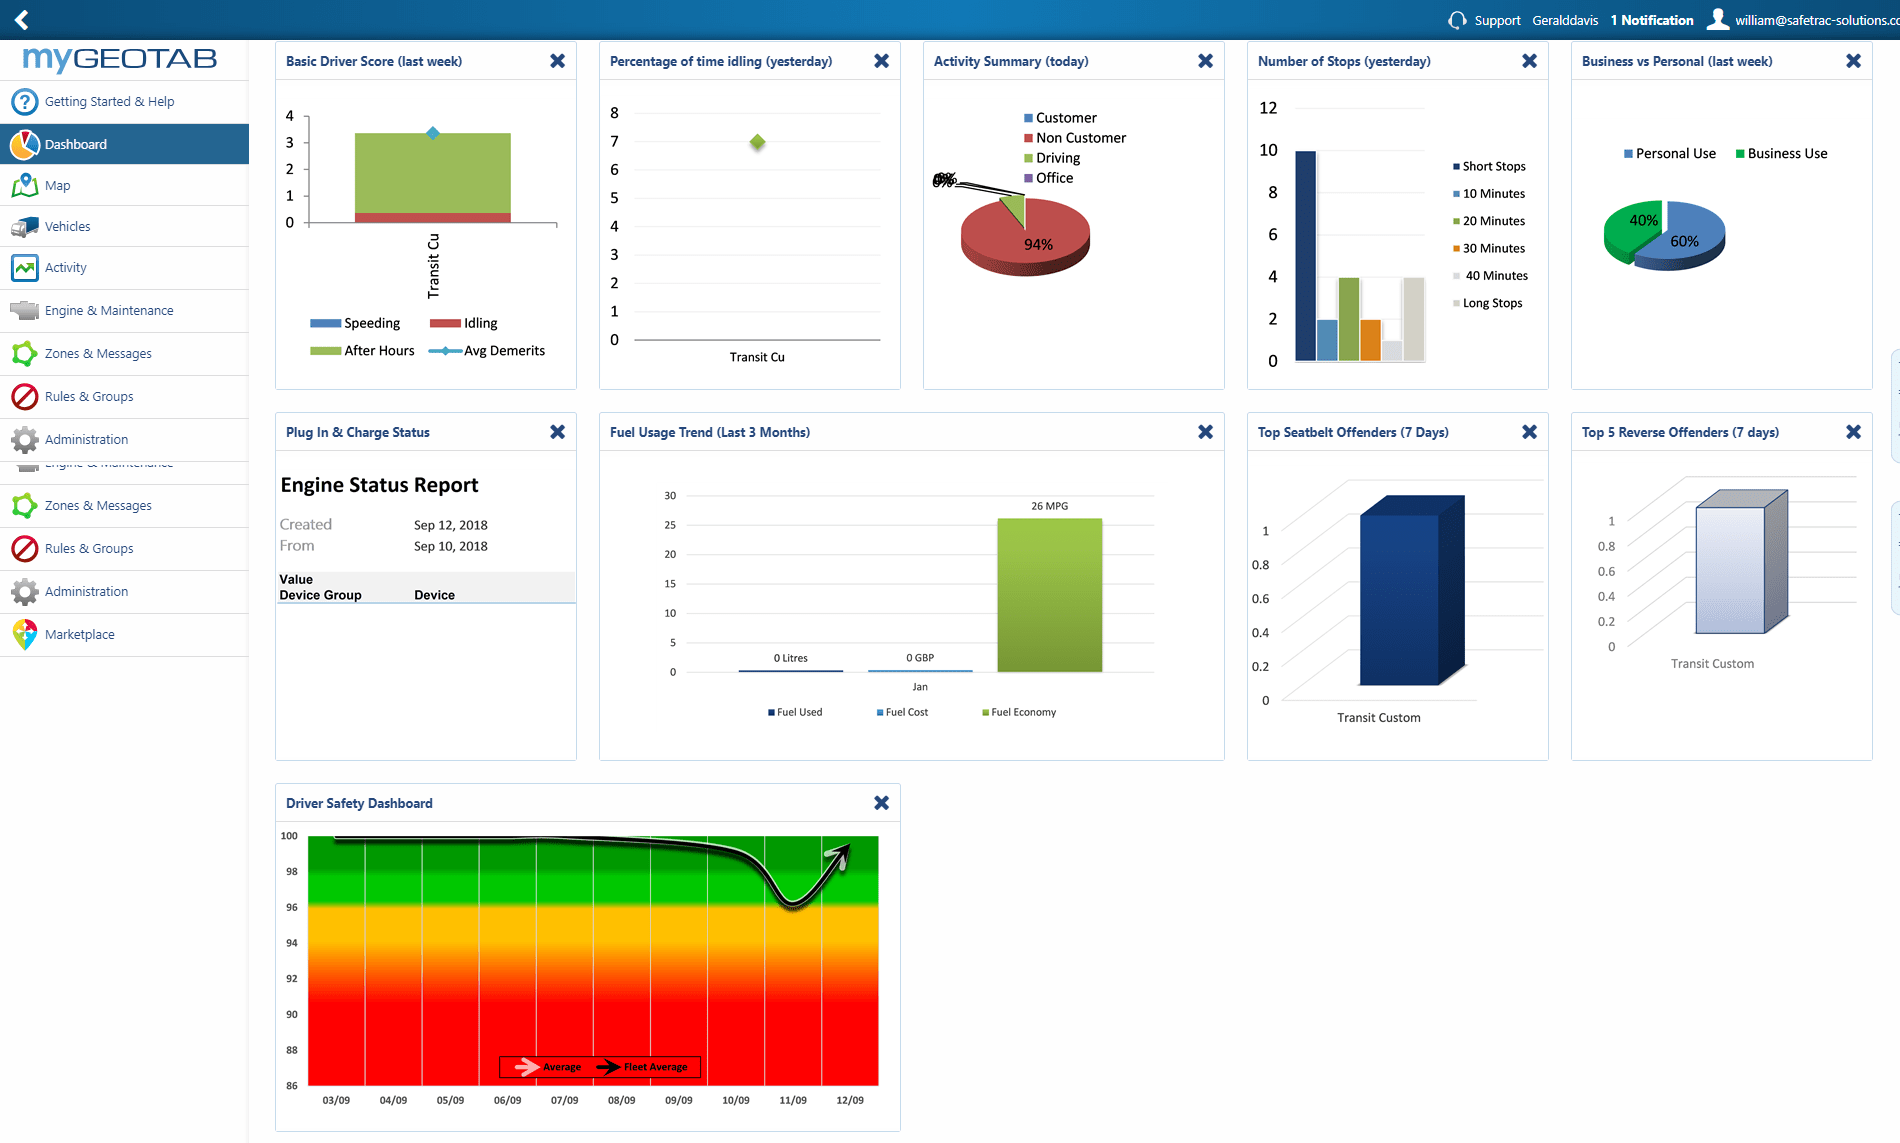Select Dashboard in the sidebar

124,144
